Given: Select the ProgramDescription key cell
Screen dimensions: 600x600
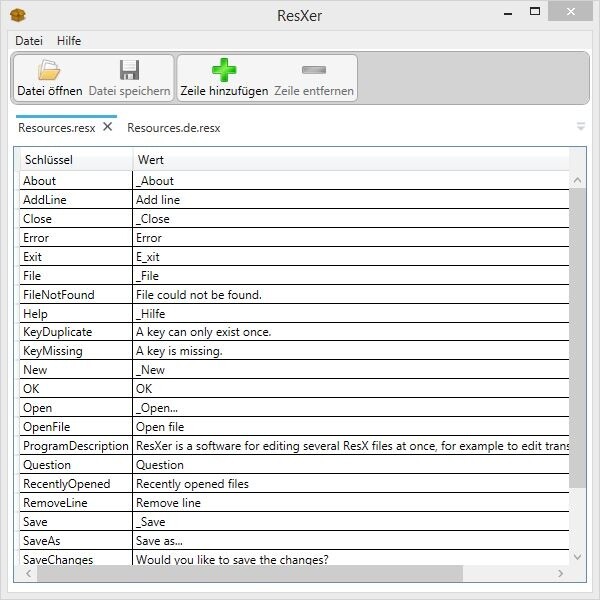Looking at the screenshot, I should coord(76,445).
